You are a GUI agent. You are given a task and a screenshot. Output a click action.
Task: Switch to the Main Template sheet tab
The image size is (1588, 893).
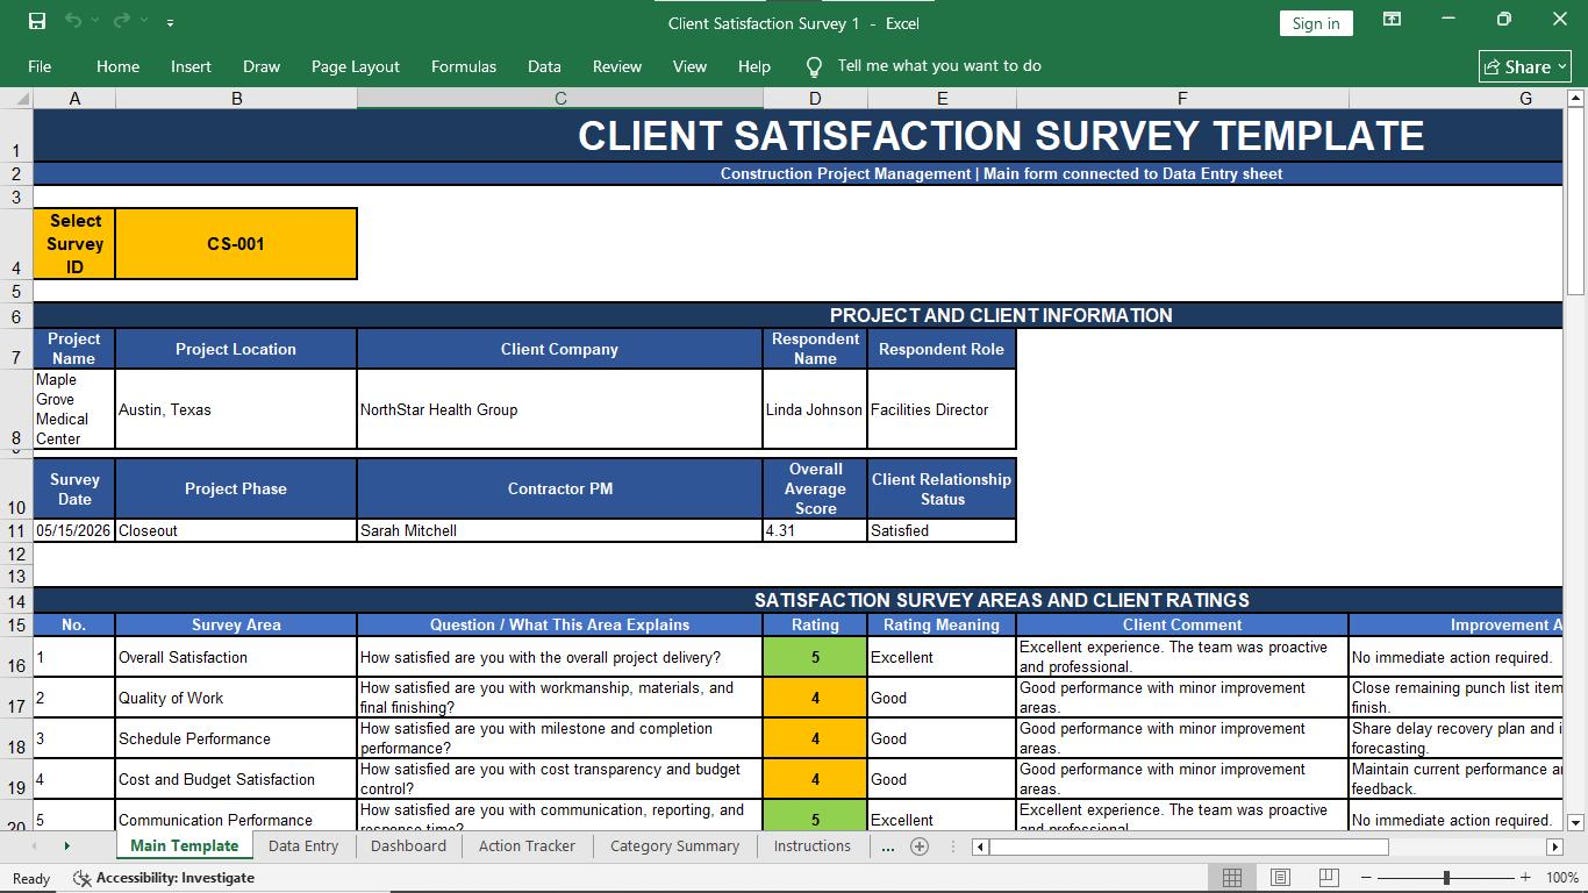184,846
